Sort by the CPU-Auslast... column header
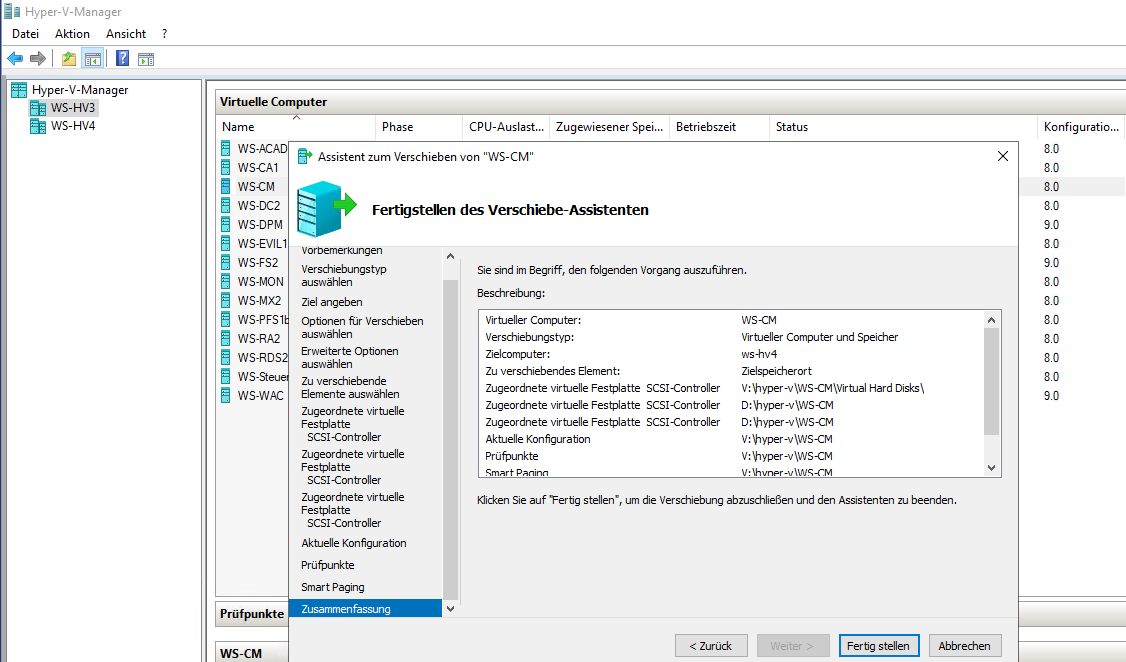Viewport: 1126px width, 662px height. click(506, 127)
